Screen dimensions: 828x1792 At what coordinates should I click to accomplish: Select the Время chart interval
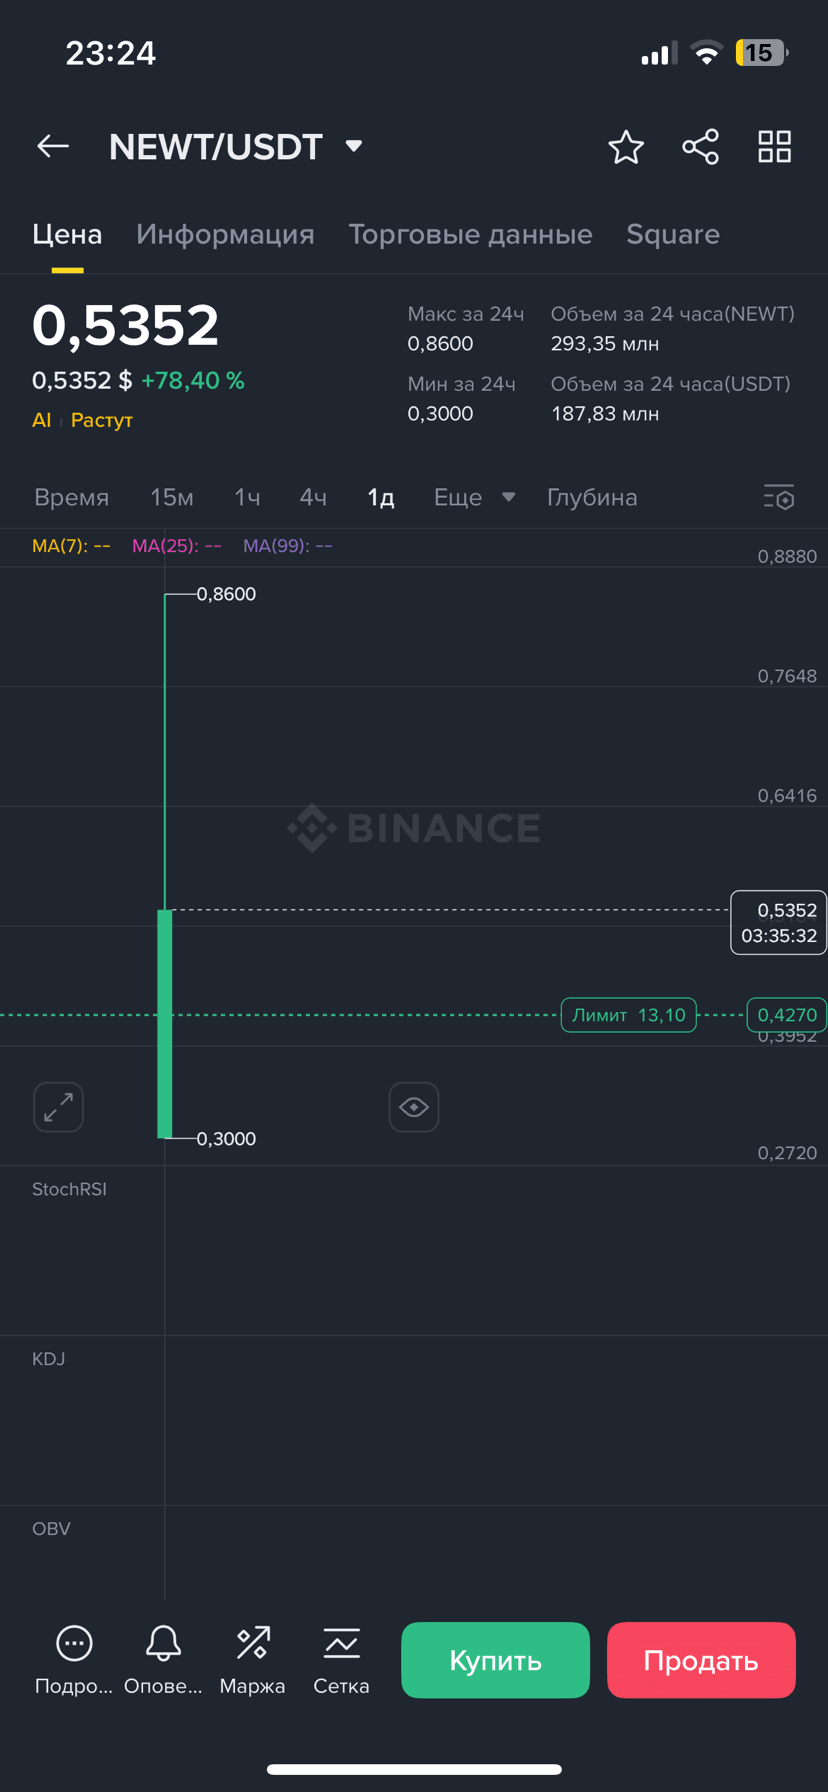click(71, 497)
